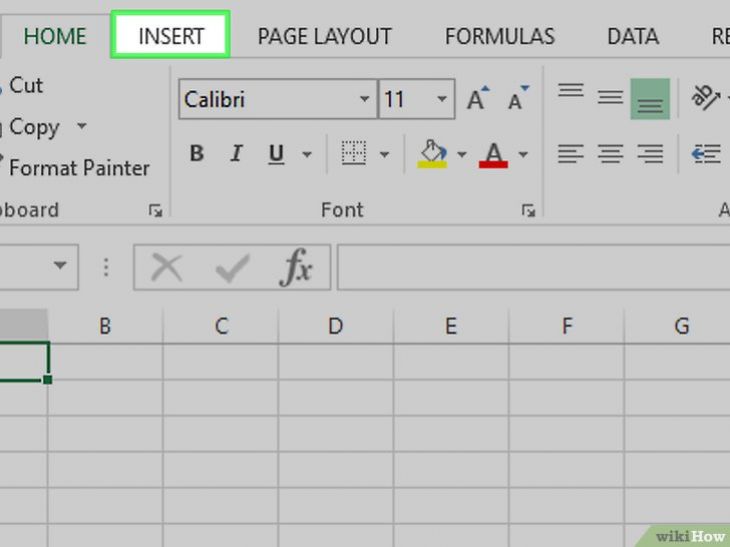The height and width of the screenshot is (547, 730).
Task: Expand the Name Box dropdown arrow
Action: [x=60, y=266]
